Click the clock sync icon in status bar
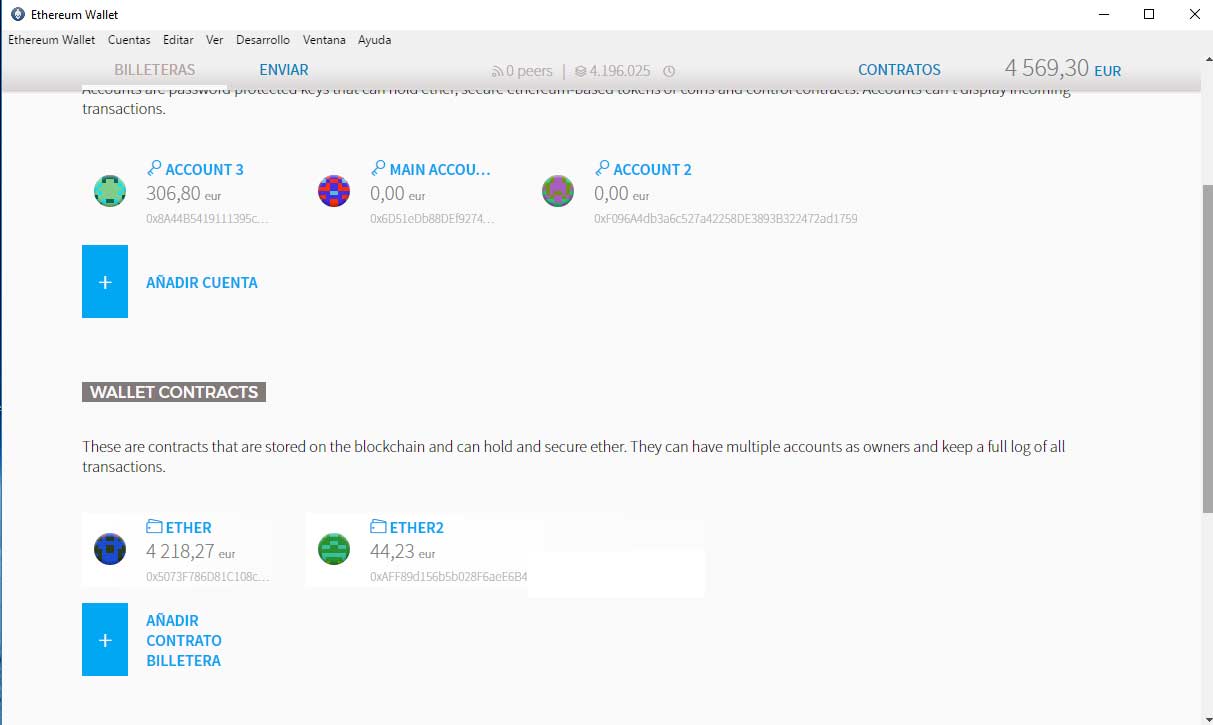 668,71
